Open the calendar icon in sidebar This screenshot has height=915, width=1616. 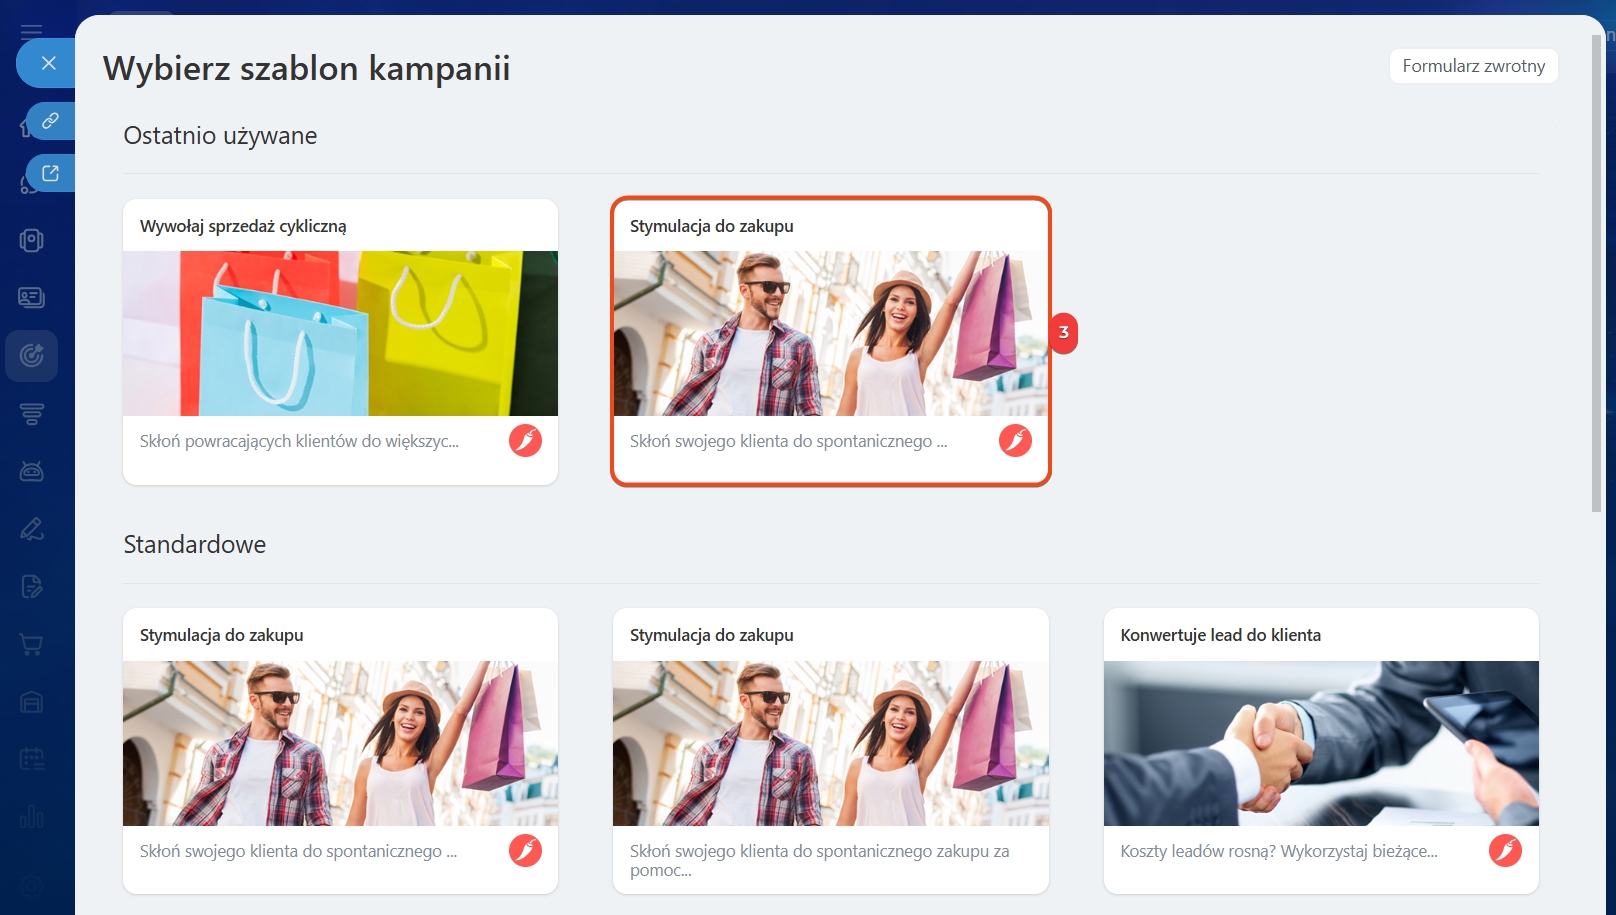pos(32,760)
